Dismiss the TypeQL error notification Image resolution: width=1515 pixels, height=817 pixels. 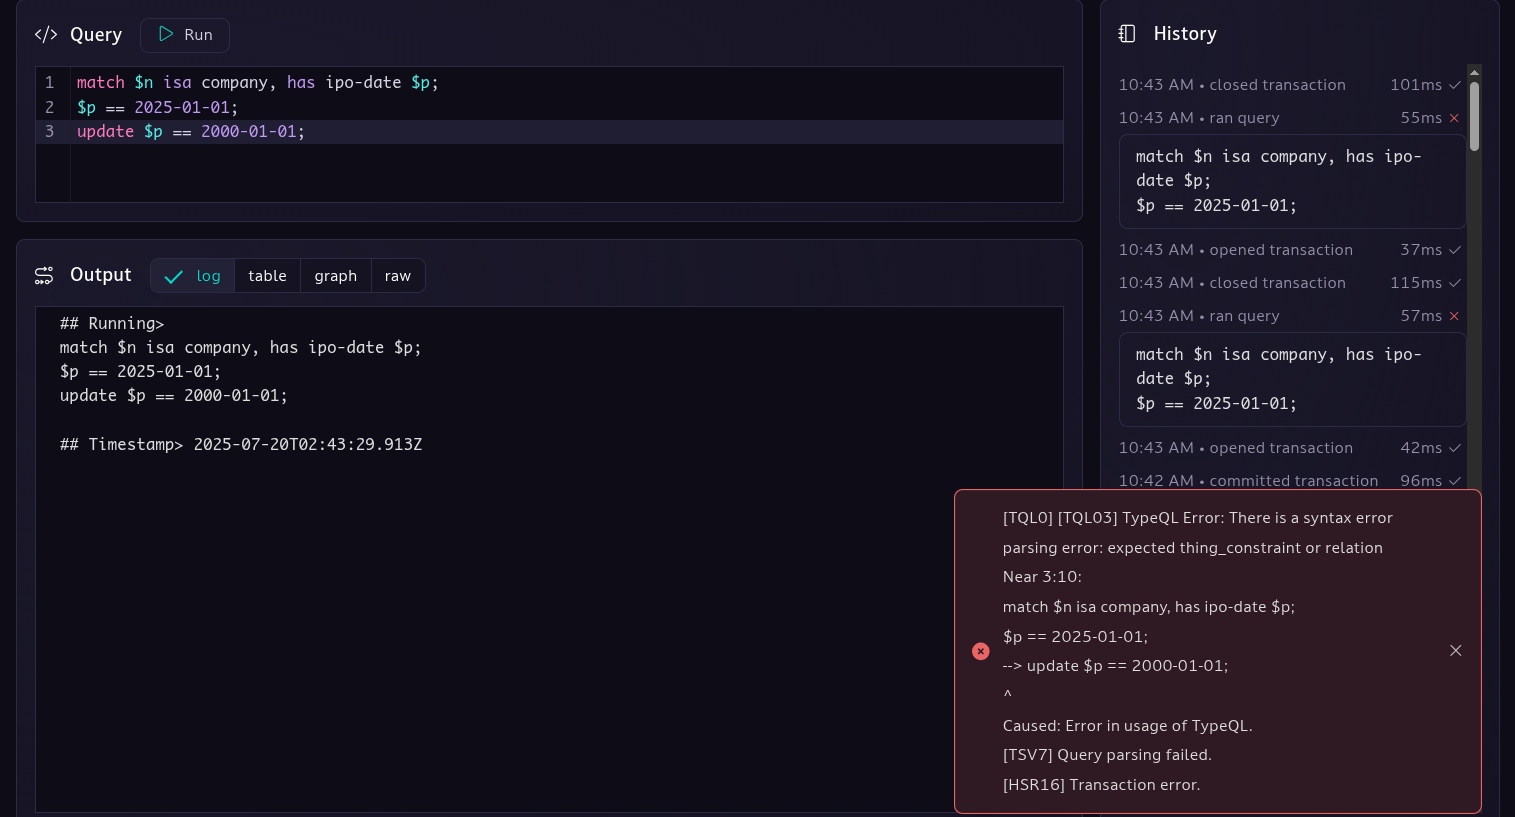(x=1456, y=651)
